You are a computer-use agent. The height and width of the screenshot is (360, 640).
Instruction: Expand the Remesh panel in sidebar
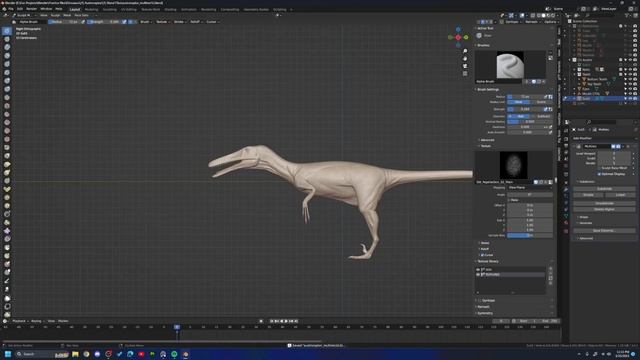[483, 307]
